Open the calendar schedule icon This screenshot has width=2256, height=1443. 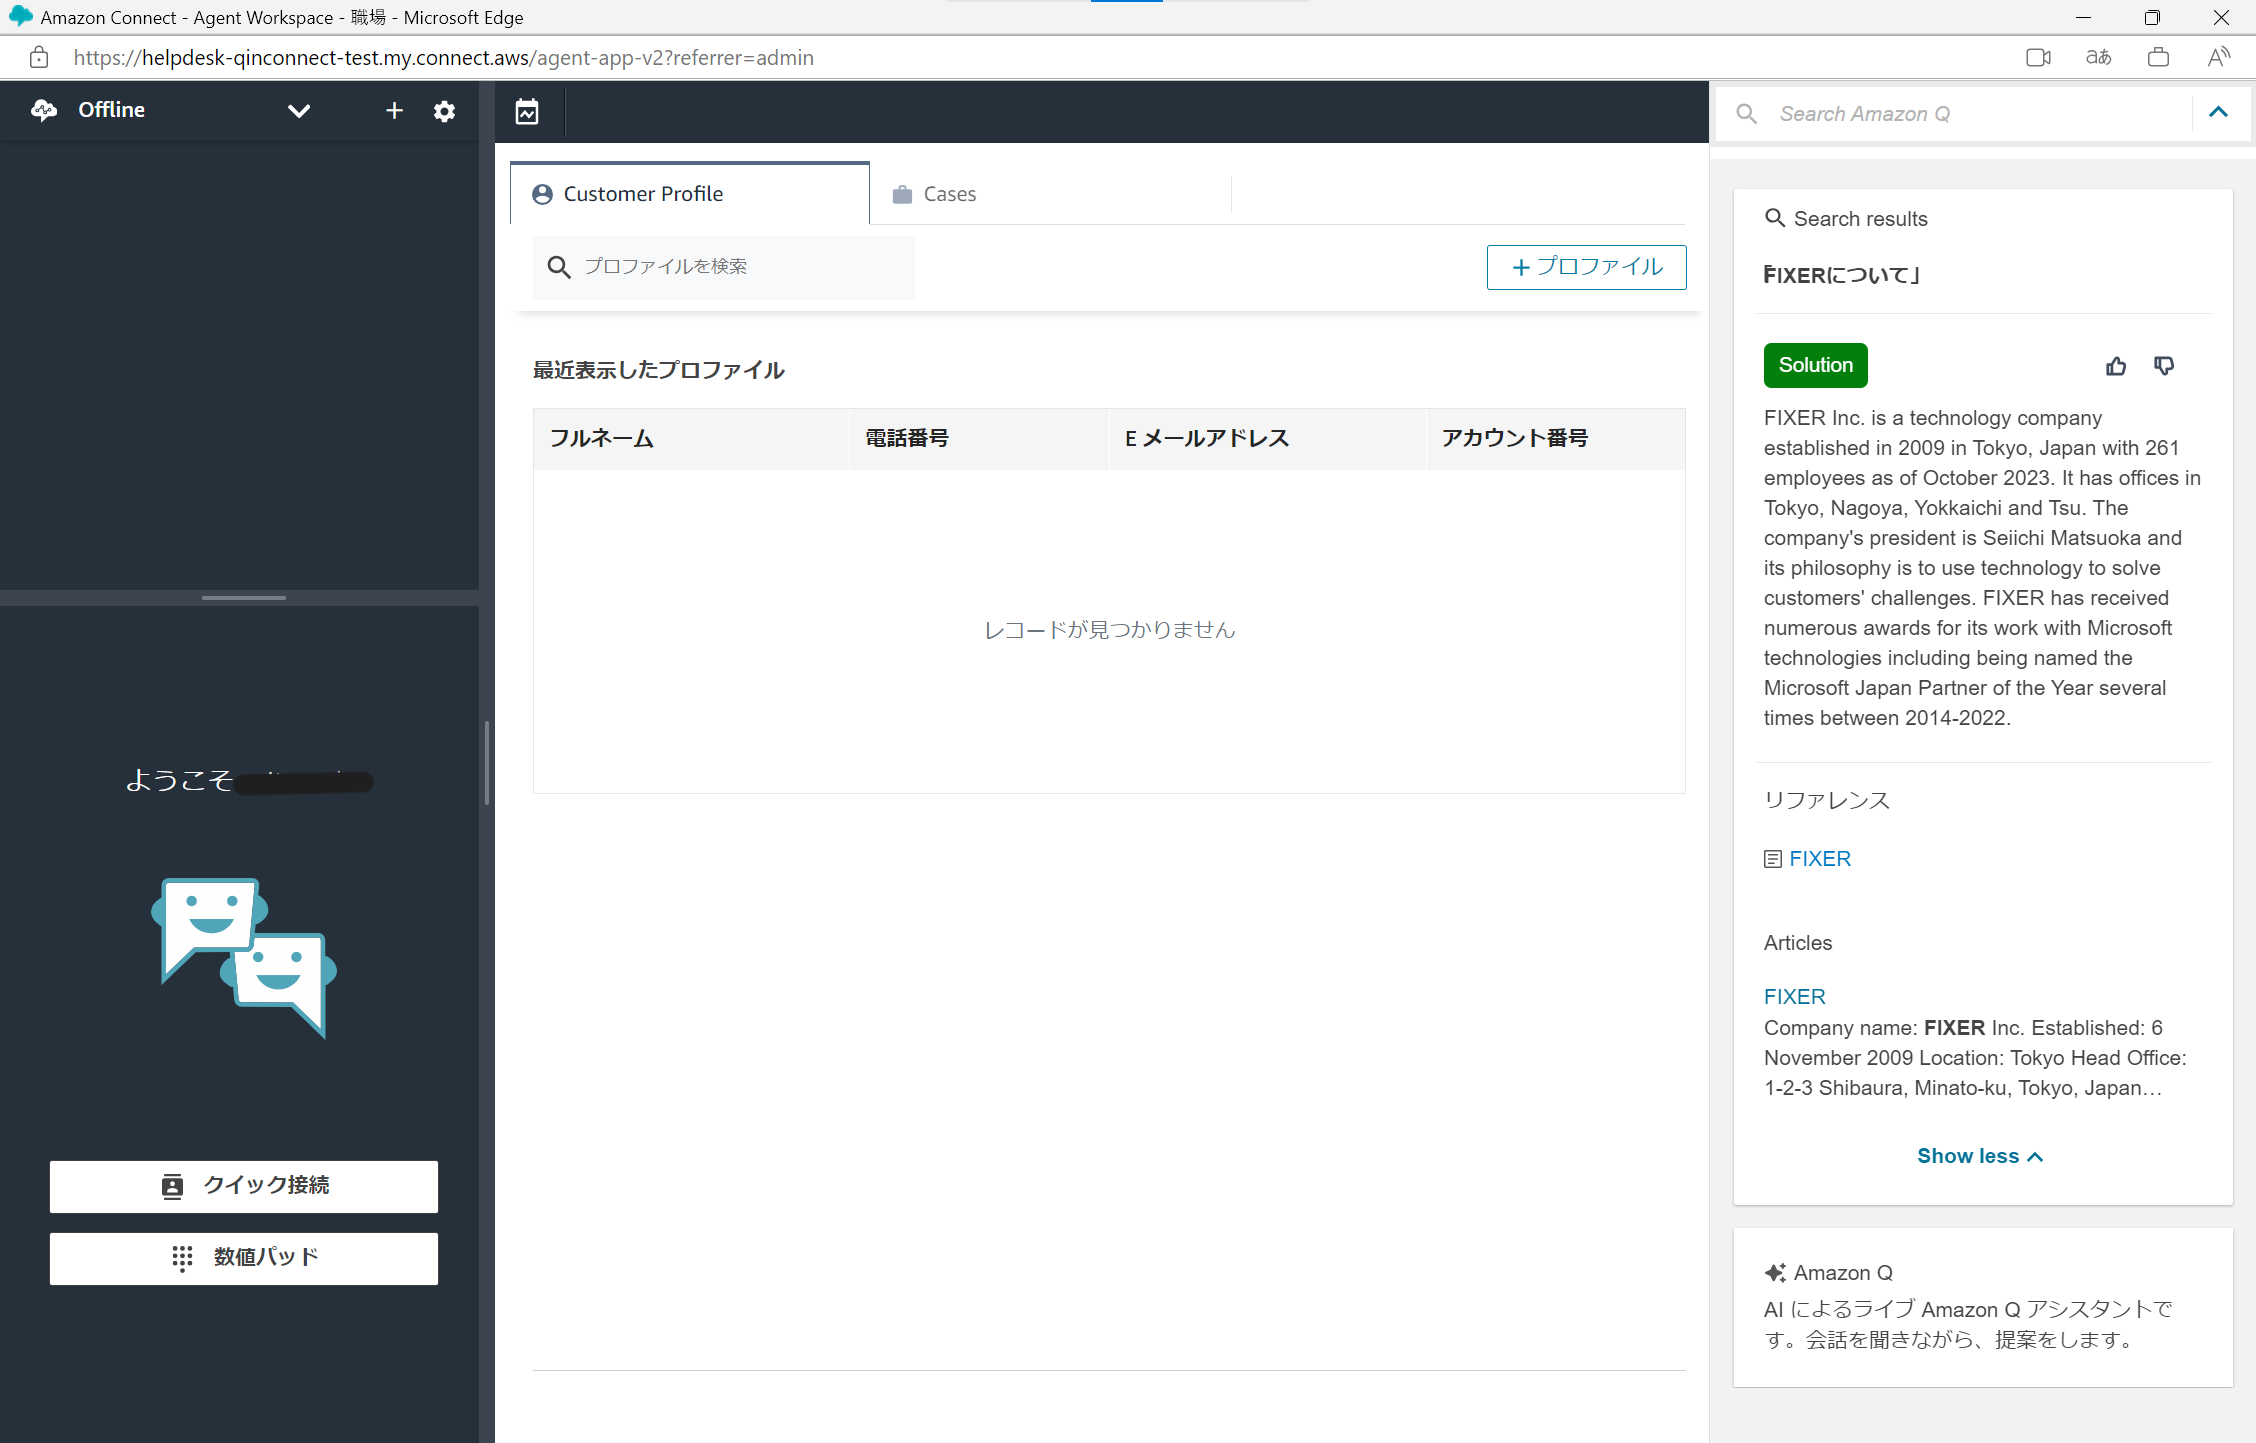coord(527,112)
